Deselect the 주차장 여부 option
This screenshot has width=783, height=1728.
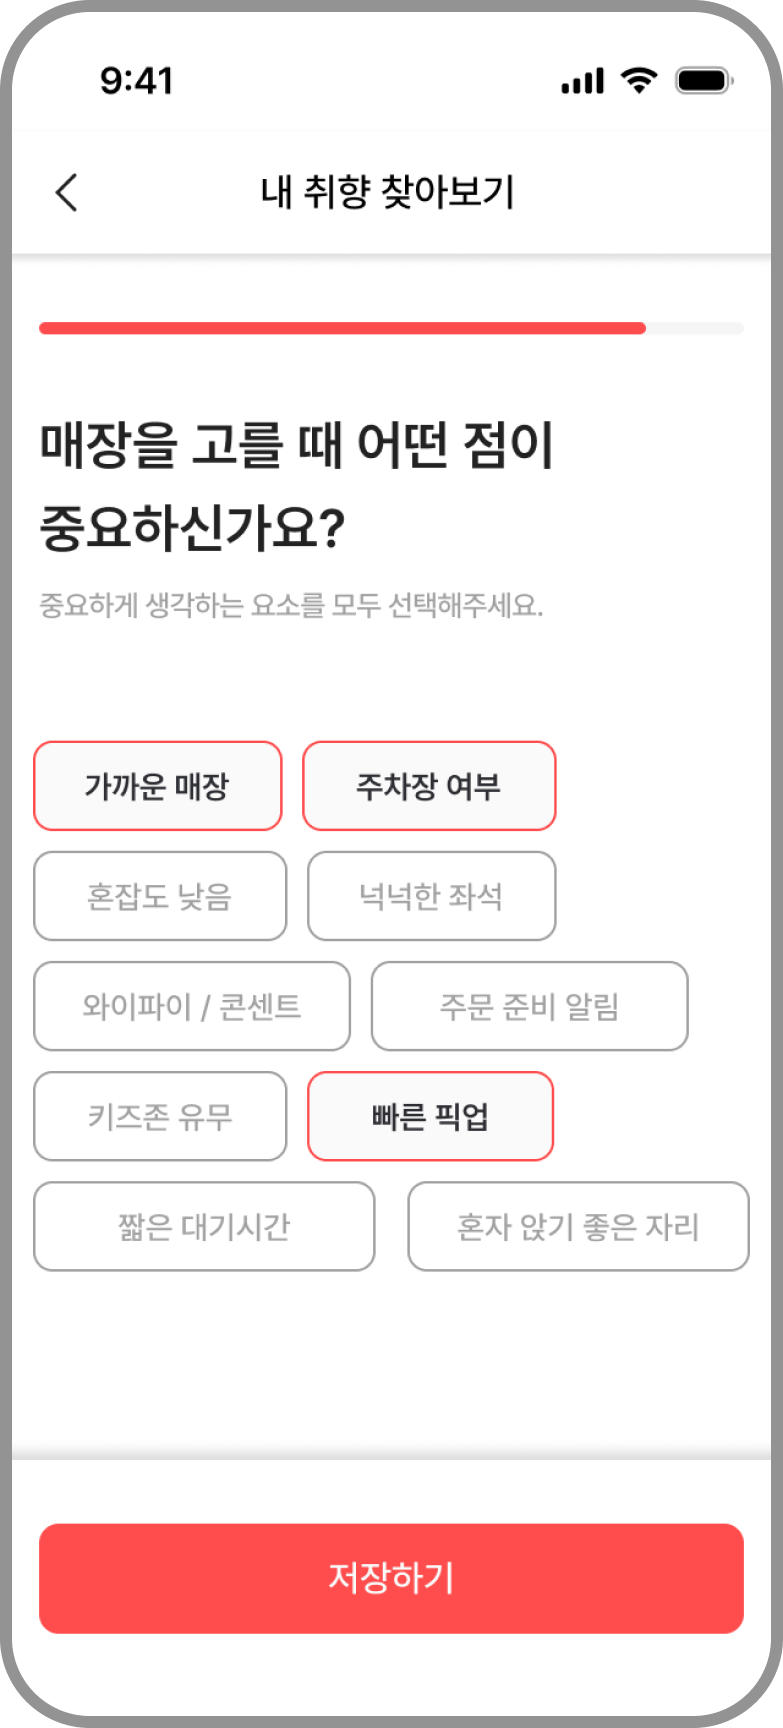(x=429, y=786)
